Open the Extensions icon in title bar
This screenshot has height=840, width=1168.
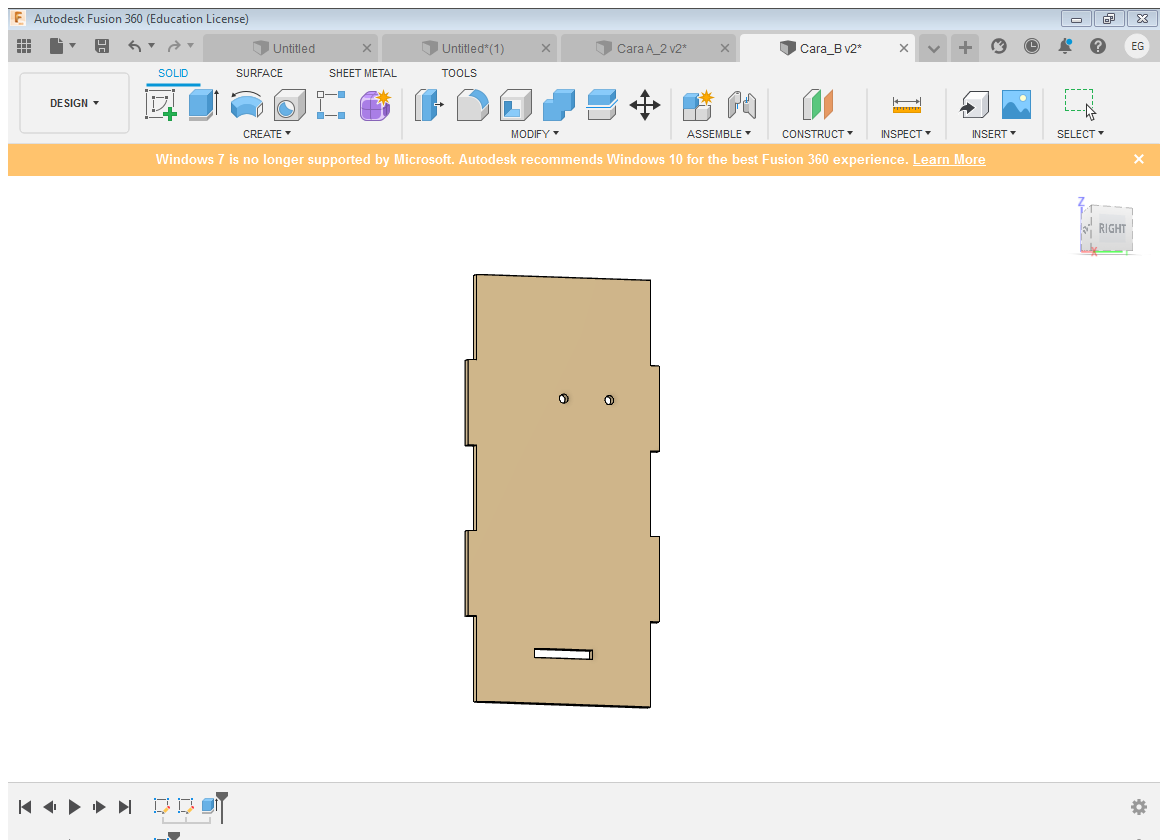[x=999, y=47]
